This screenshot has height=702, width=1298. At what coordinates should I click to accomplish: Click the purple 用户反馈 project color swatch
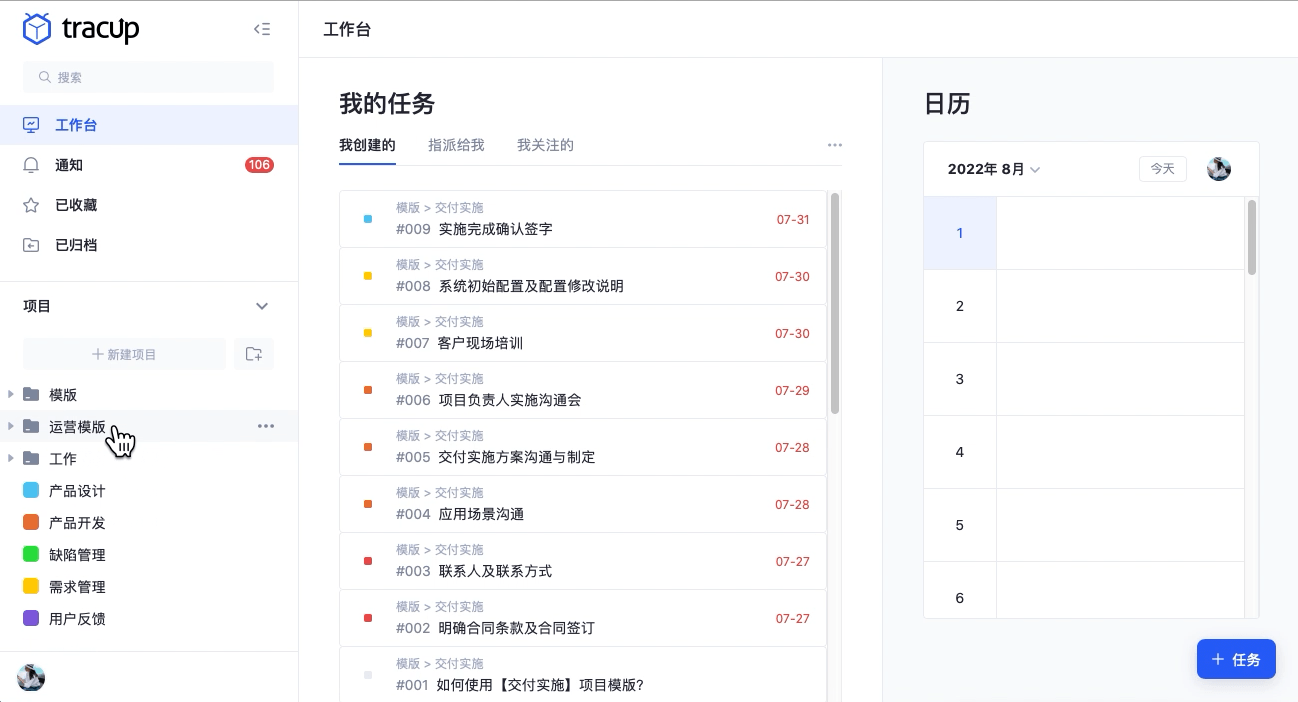point(31,619)
